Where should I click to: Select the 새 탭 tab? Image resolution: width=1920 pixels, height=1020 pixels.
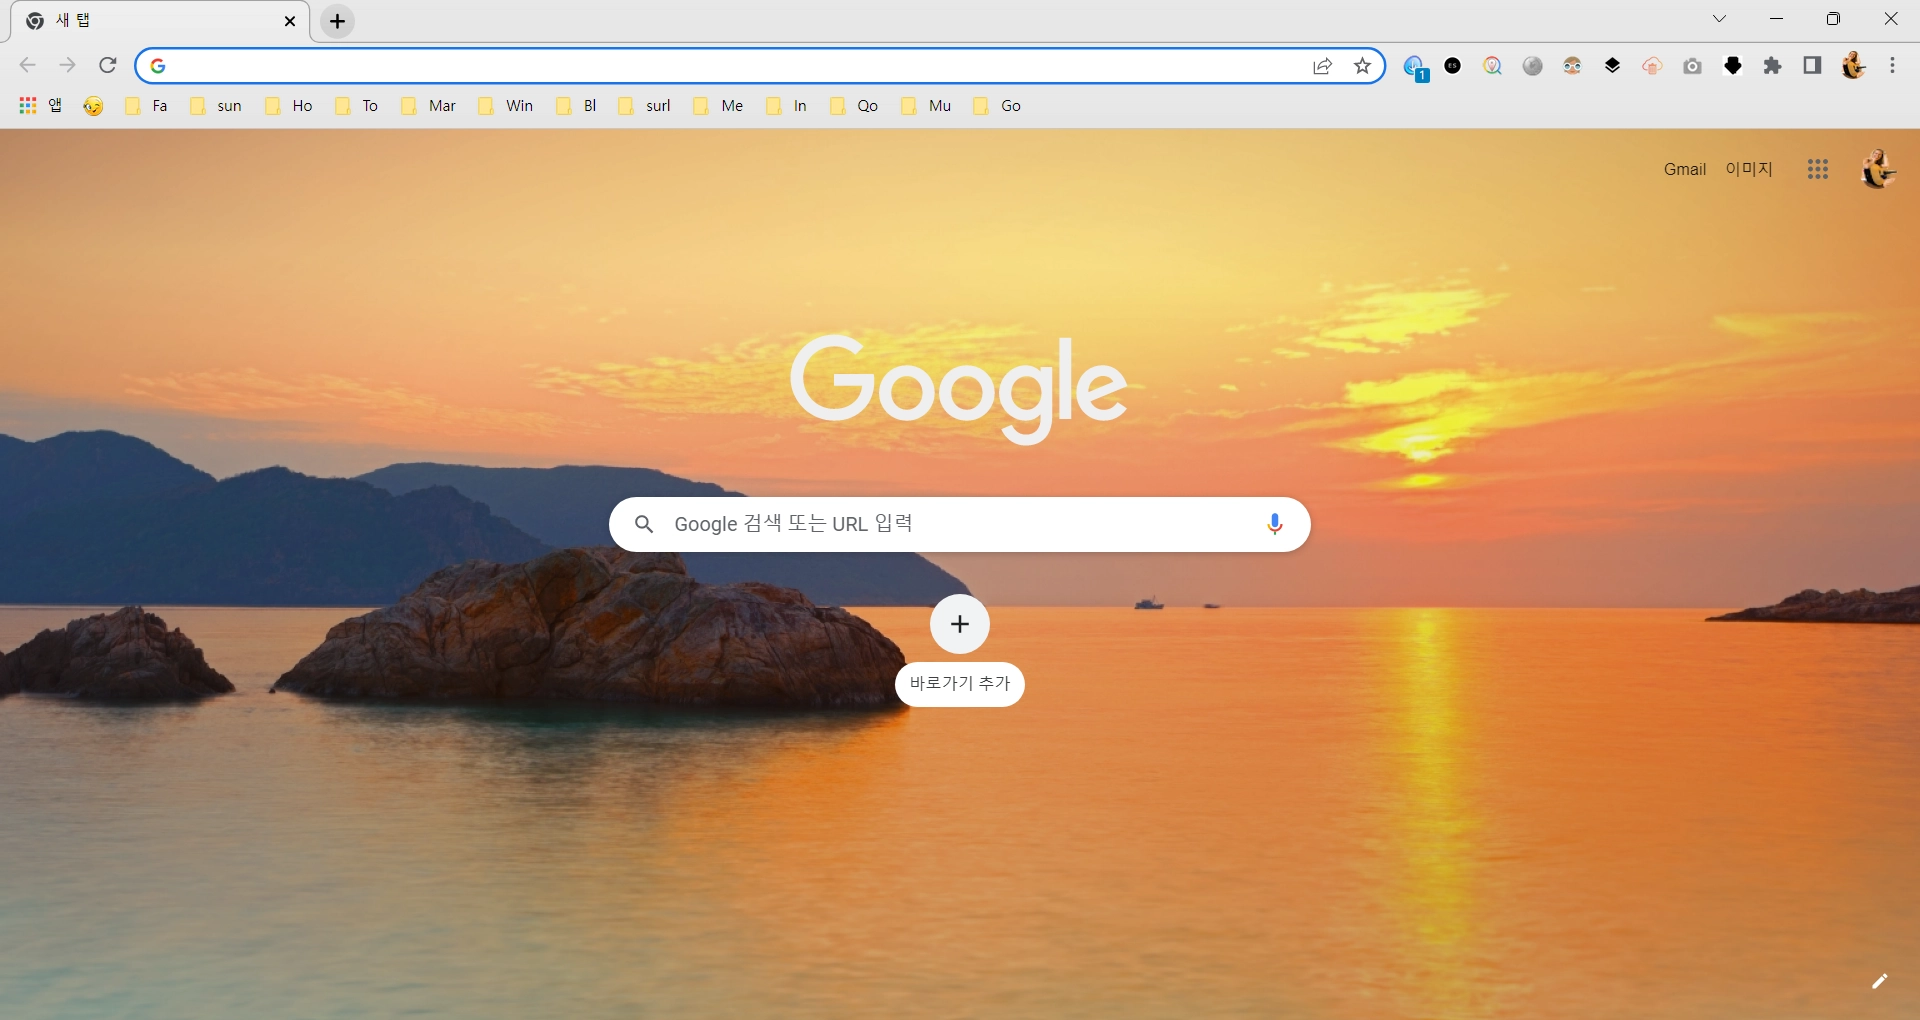coord(160,21)
